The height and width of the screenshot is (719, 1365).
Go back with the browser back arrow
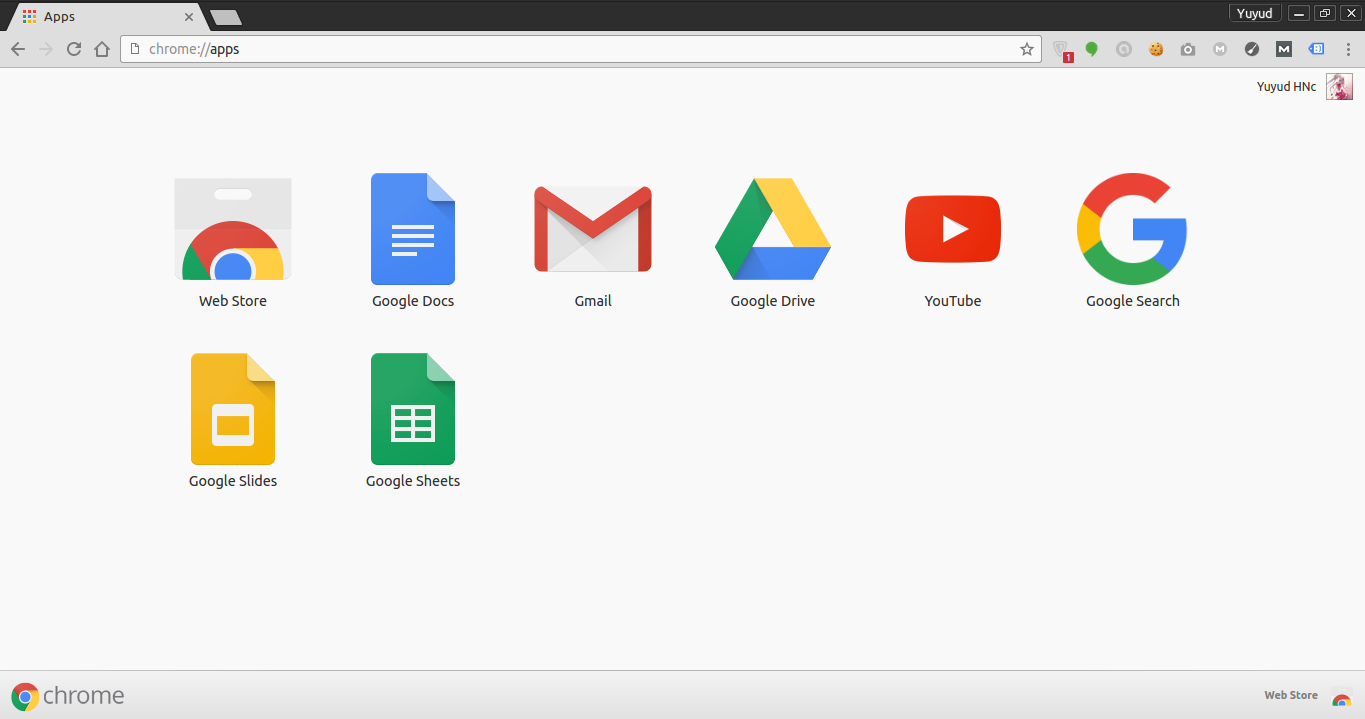click(x=18, y=49)
